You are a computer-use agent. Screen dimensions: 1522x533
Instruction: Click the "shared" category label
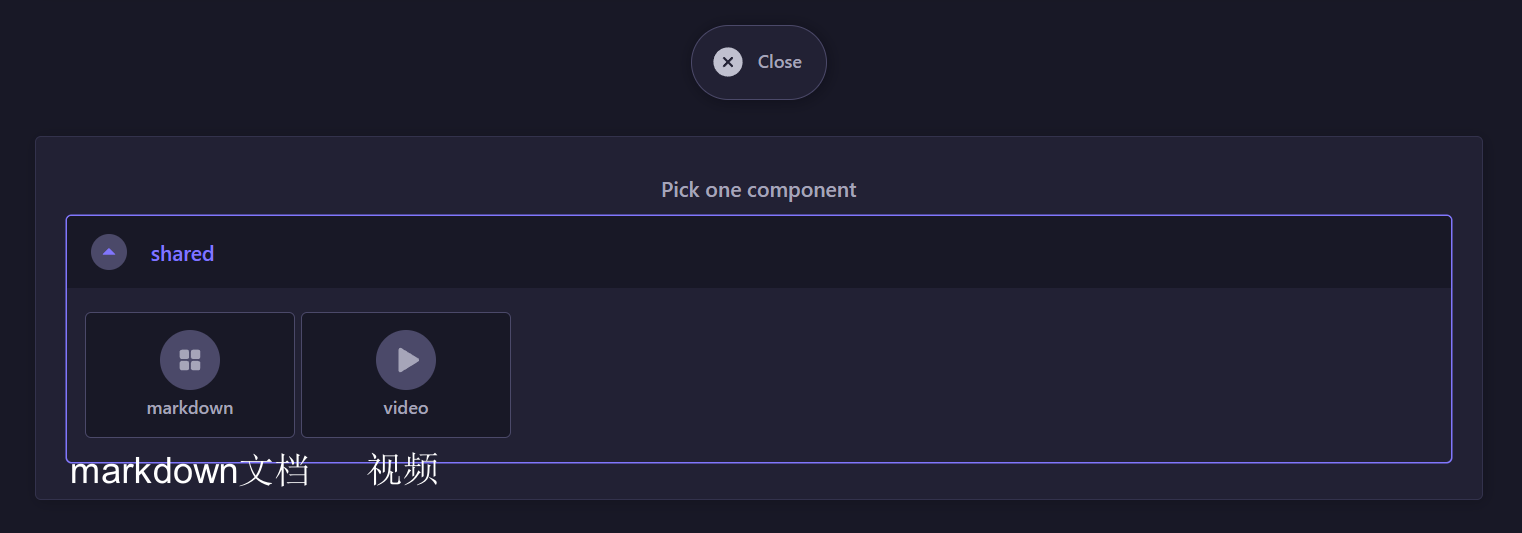[182, 254]
